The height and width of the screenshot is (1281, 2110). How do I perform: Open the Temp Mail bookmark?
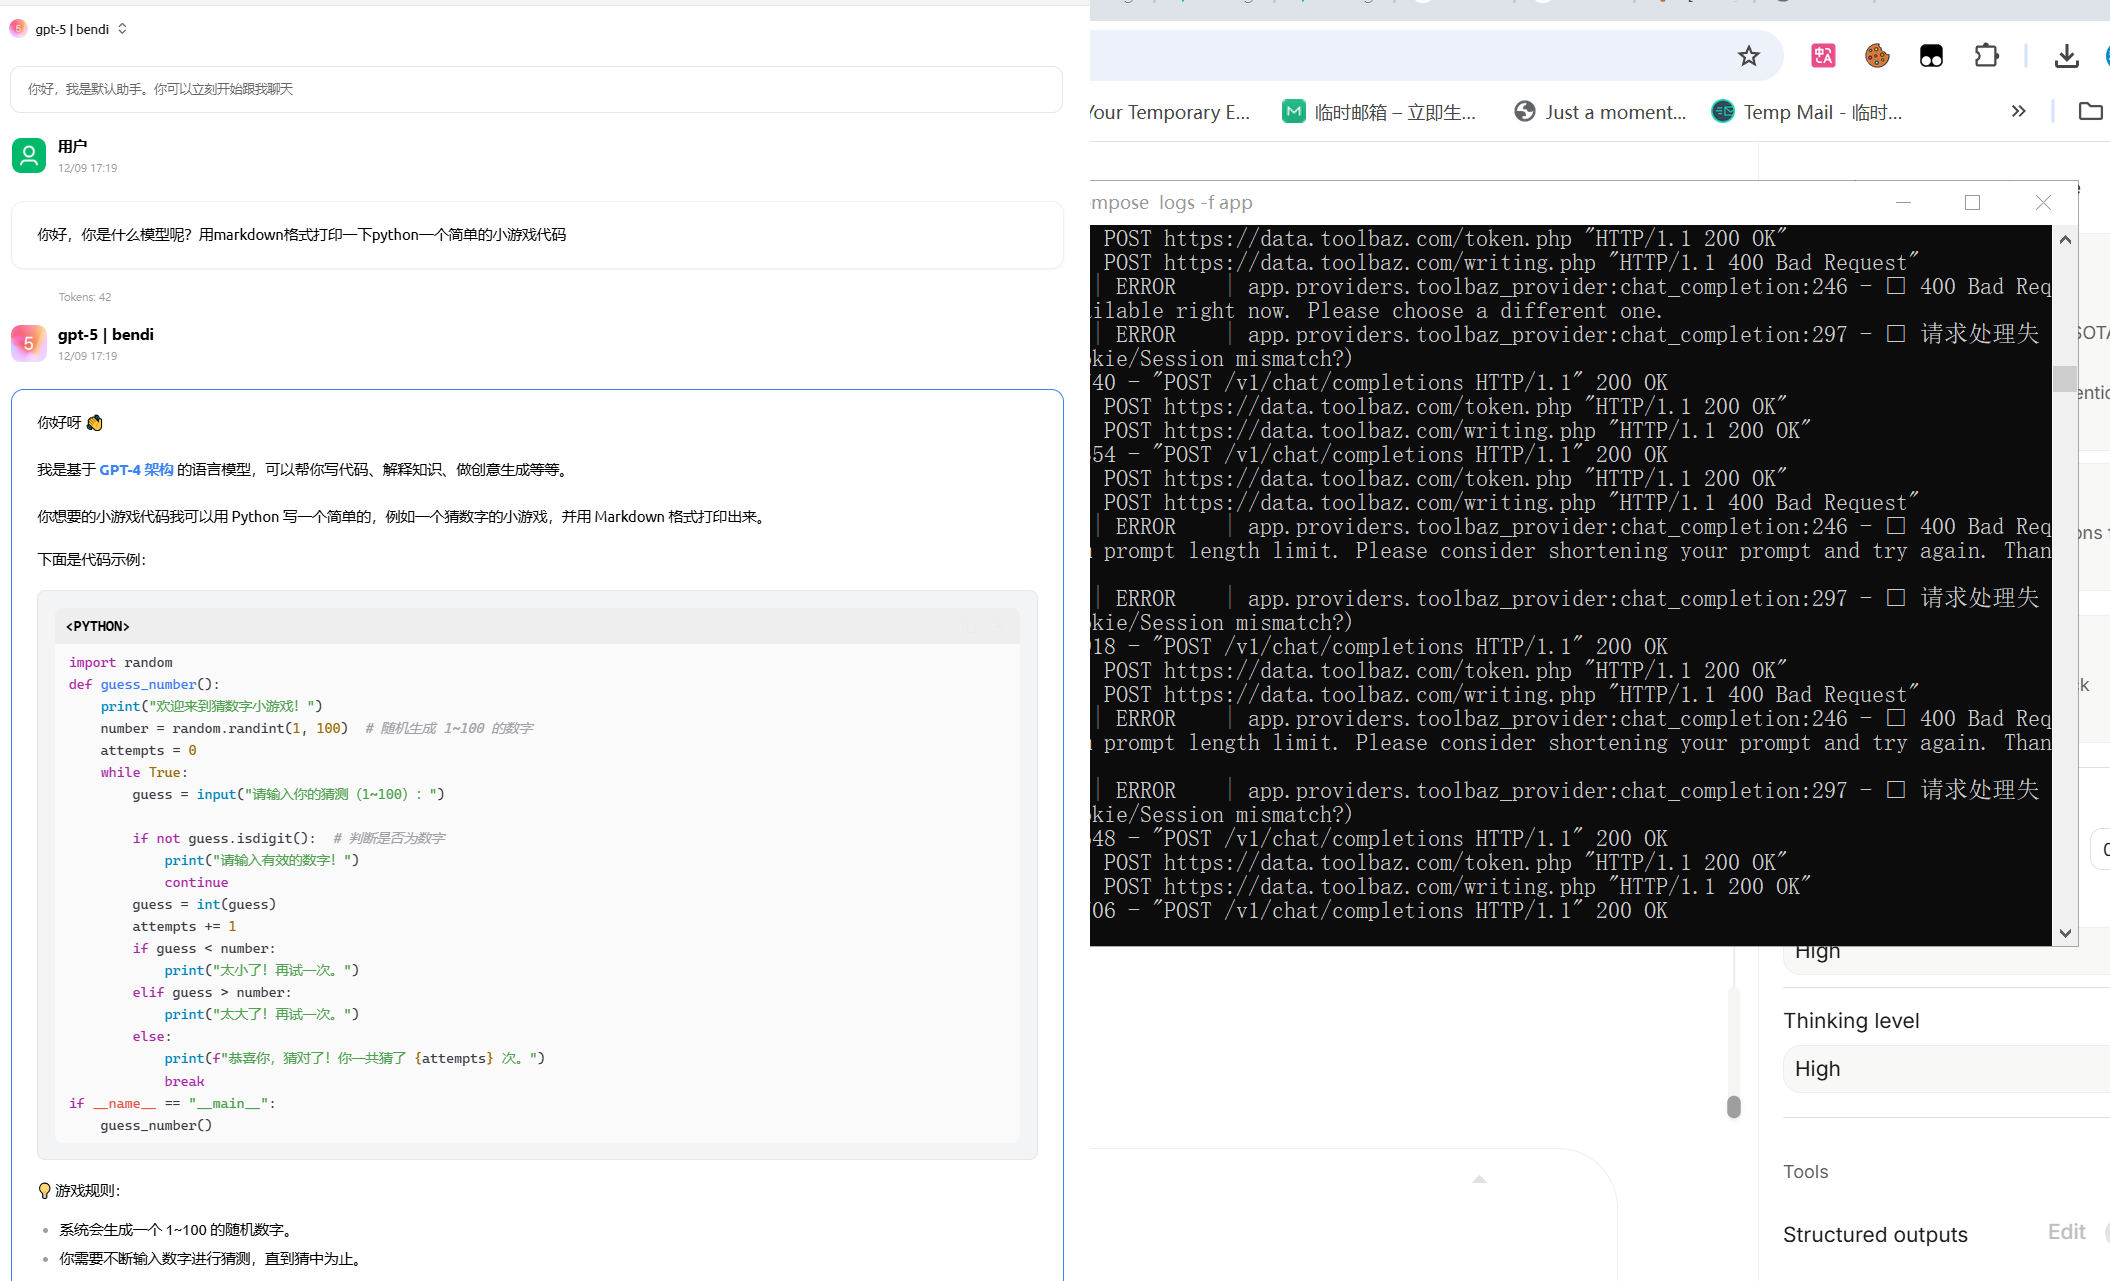[x=1808, y=112]
